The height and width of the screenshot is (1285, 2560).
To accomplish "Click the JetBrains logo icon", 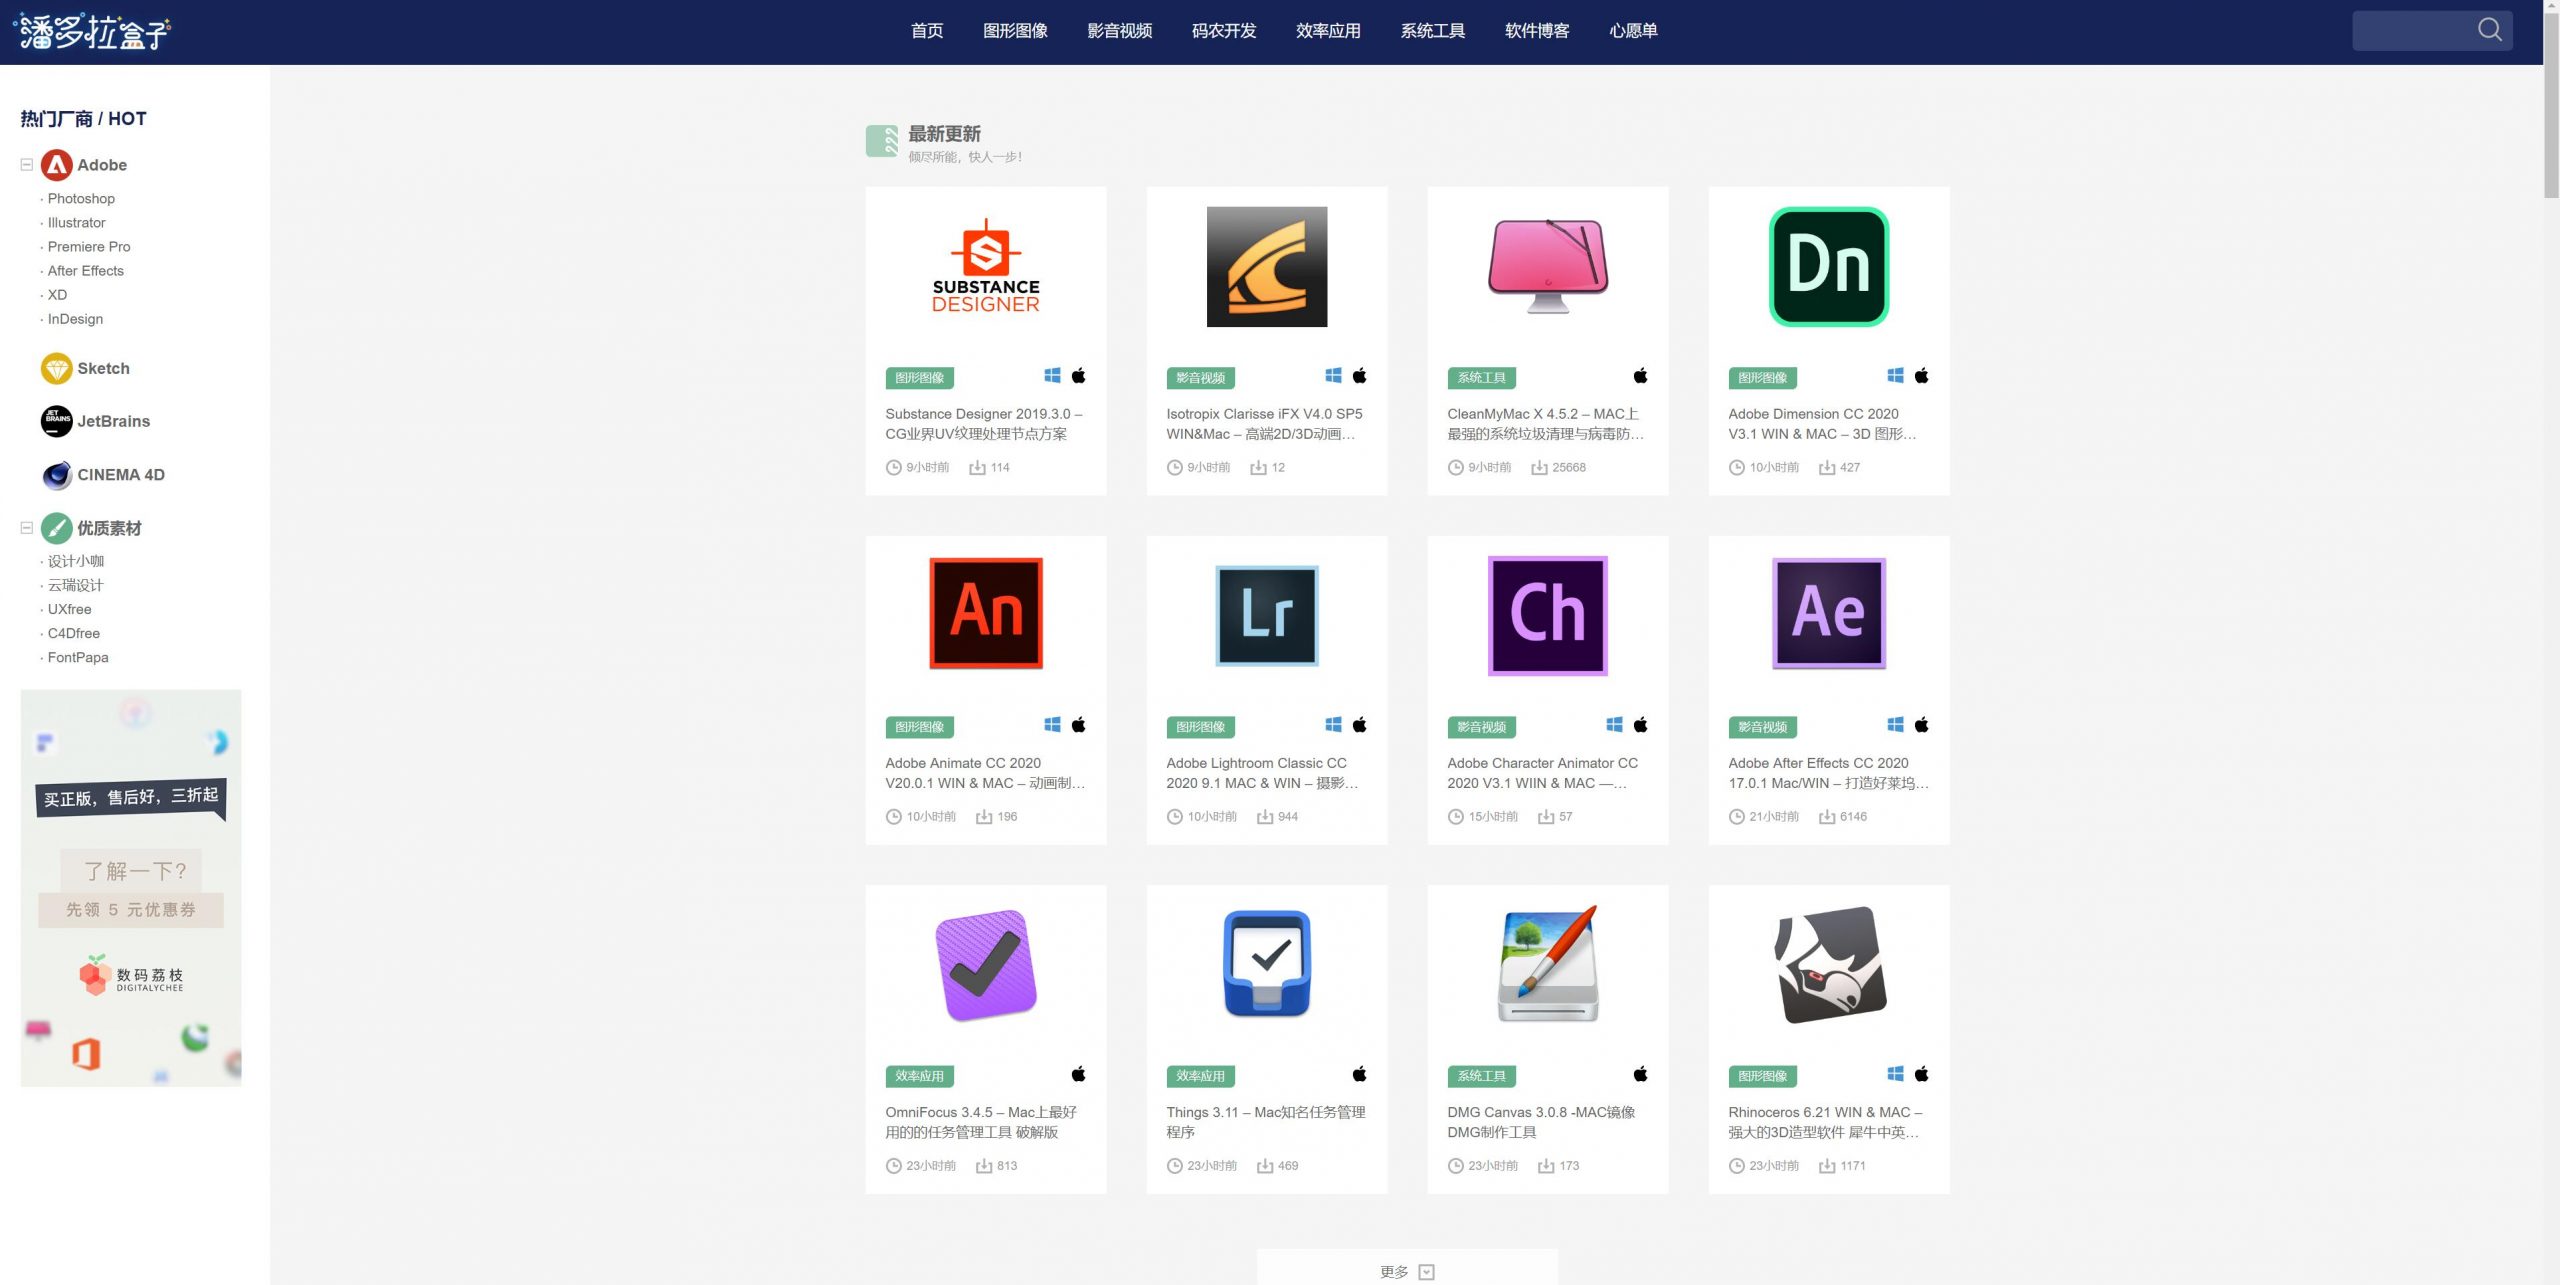I will [56, 421].
